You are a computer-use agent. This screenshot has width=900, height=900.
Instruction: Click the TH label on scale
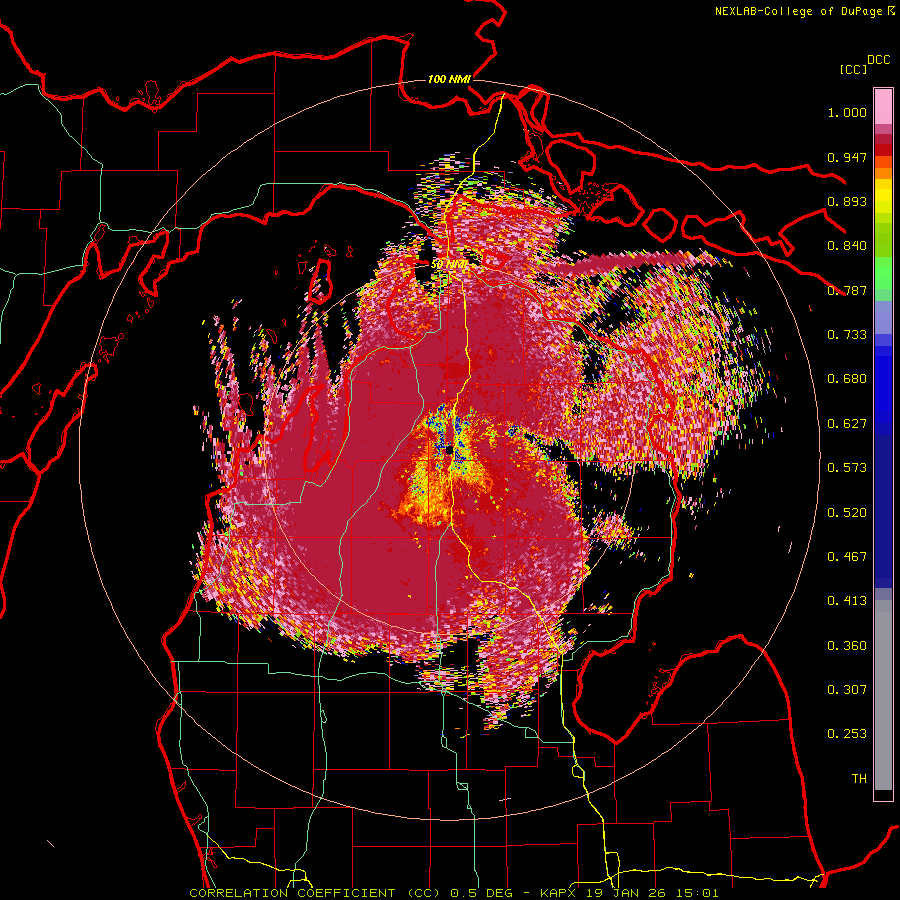pyautogui.click(x=859, y=779)
